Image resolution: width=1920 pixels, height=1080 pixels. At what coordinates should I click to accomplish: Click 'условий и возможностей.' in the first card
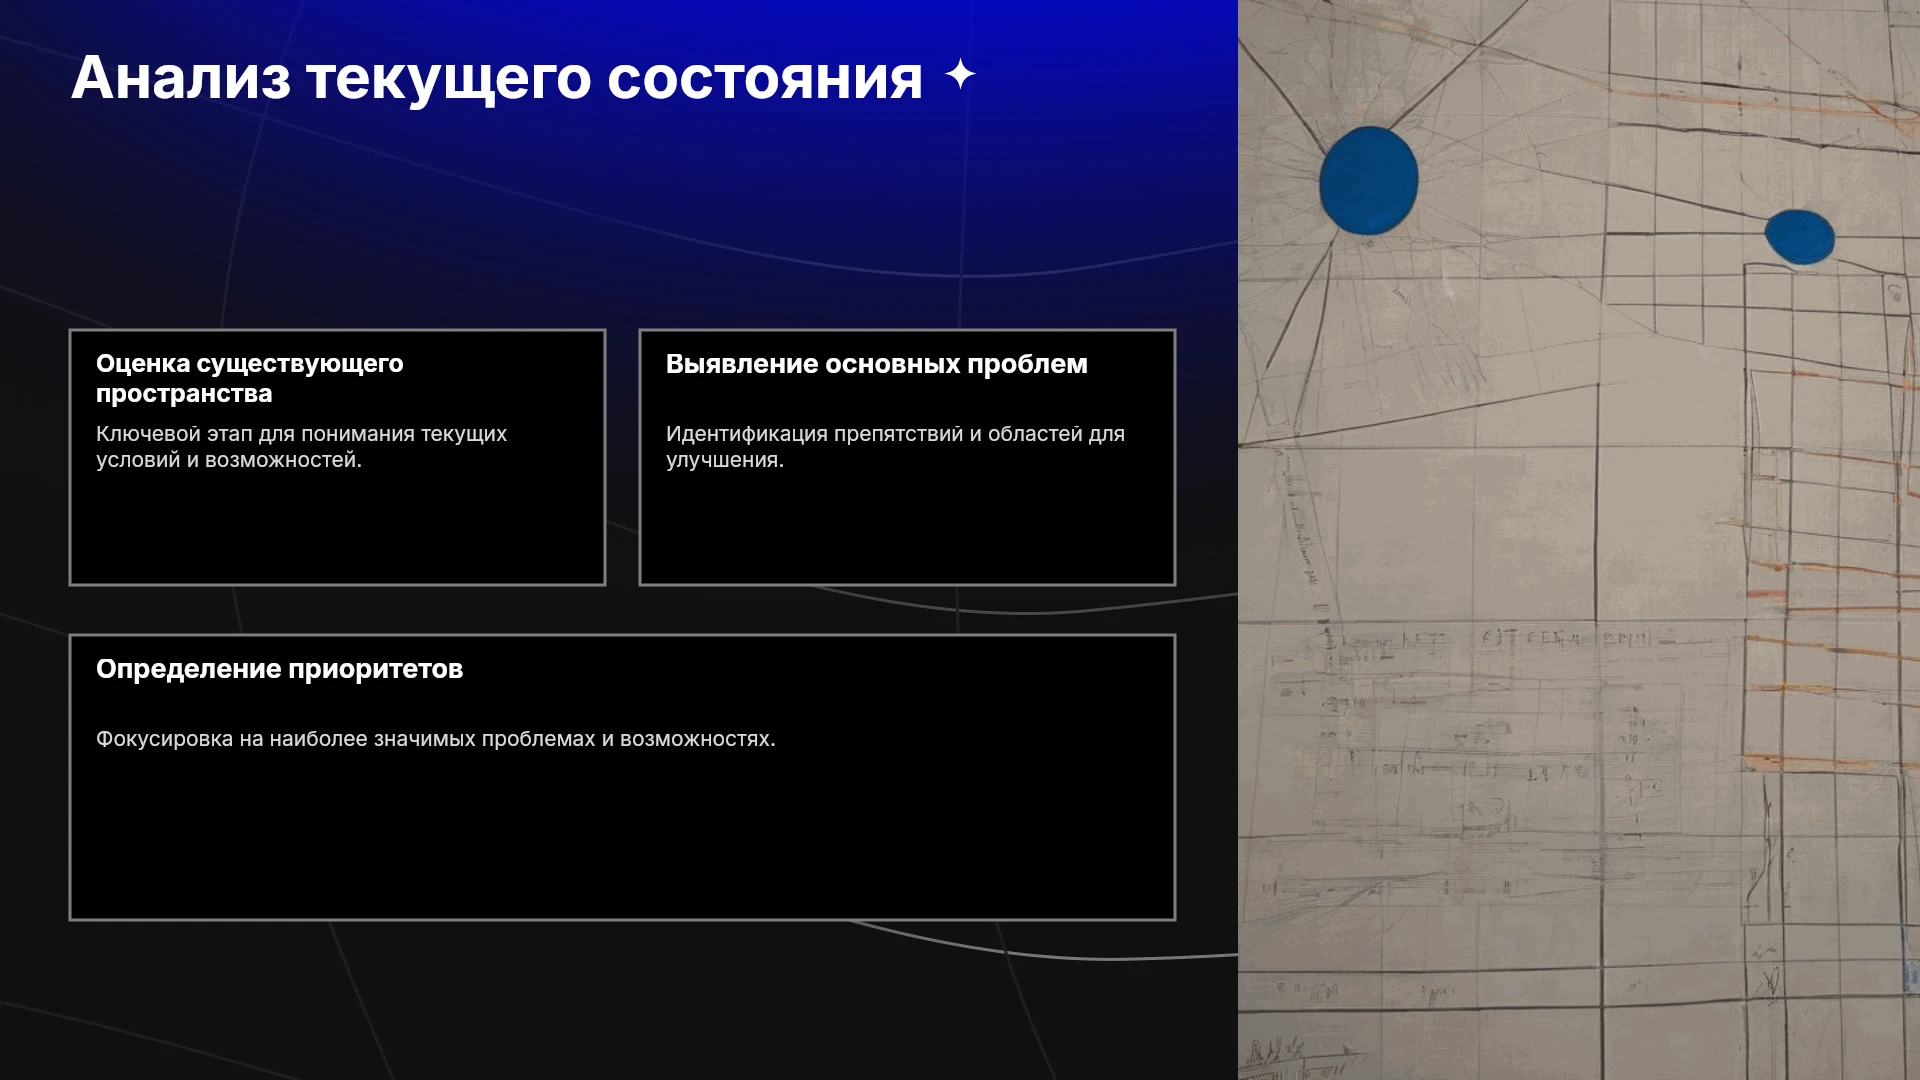229,460
